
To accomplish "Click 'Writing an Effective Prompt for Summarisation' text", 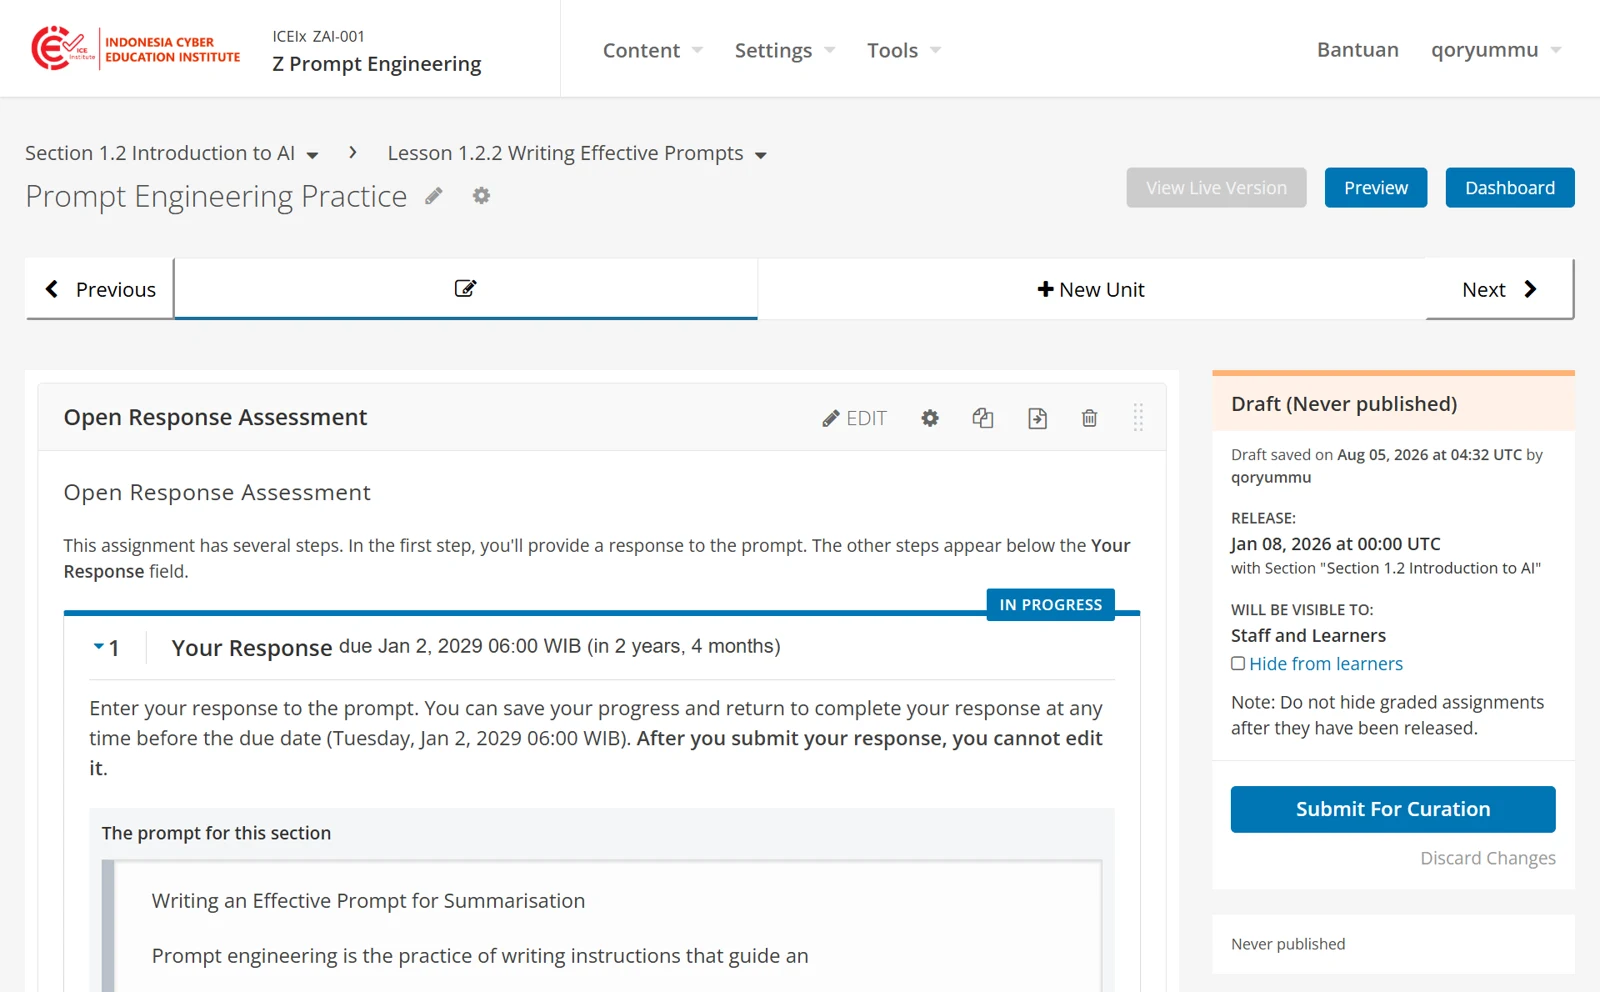I will click(x=368, y=901).
